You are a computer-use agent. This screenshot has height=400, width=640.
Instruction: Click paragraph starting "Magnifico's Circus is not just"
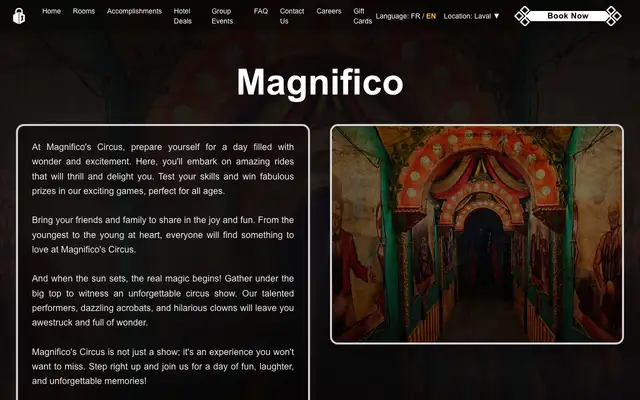click(163, 366)
